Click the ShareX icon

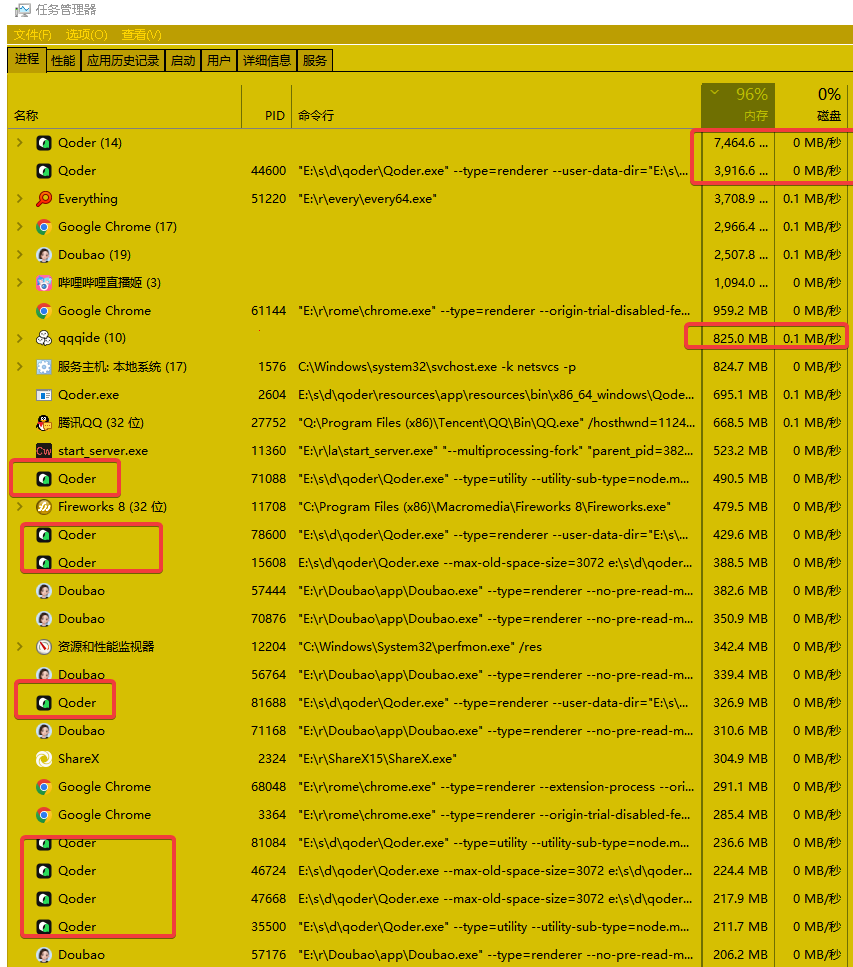44,759
